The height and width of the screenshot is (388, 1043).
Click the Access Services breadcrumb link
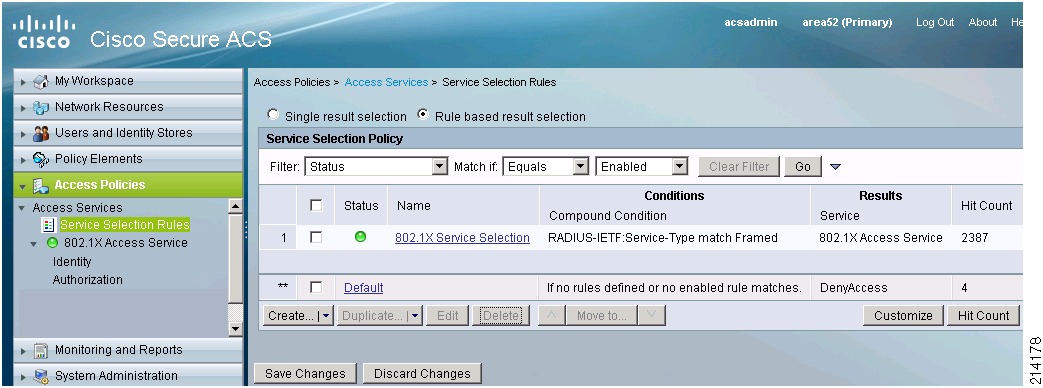tap(386, 83)
